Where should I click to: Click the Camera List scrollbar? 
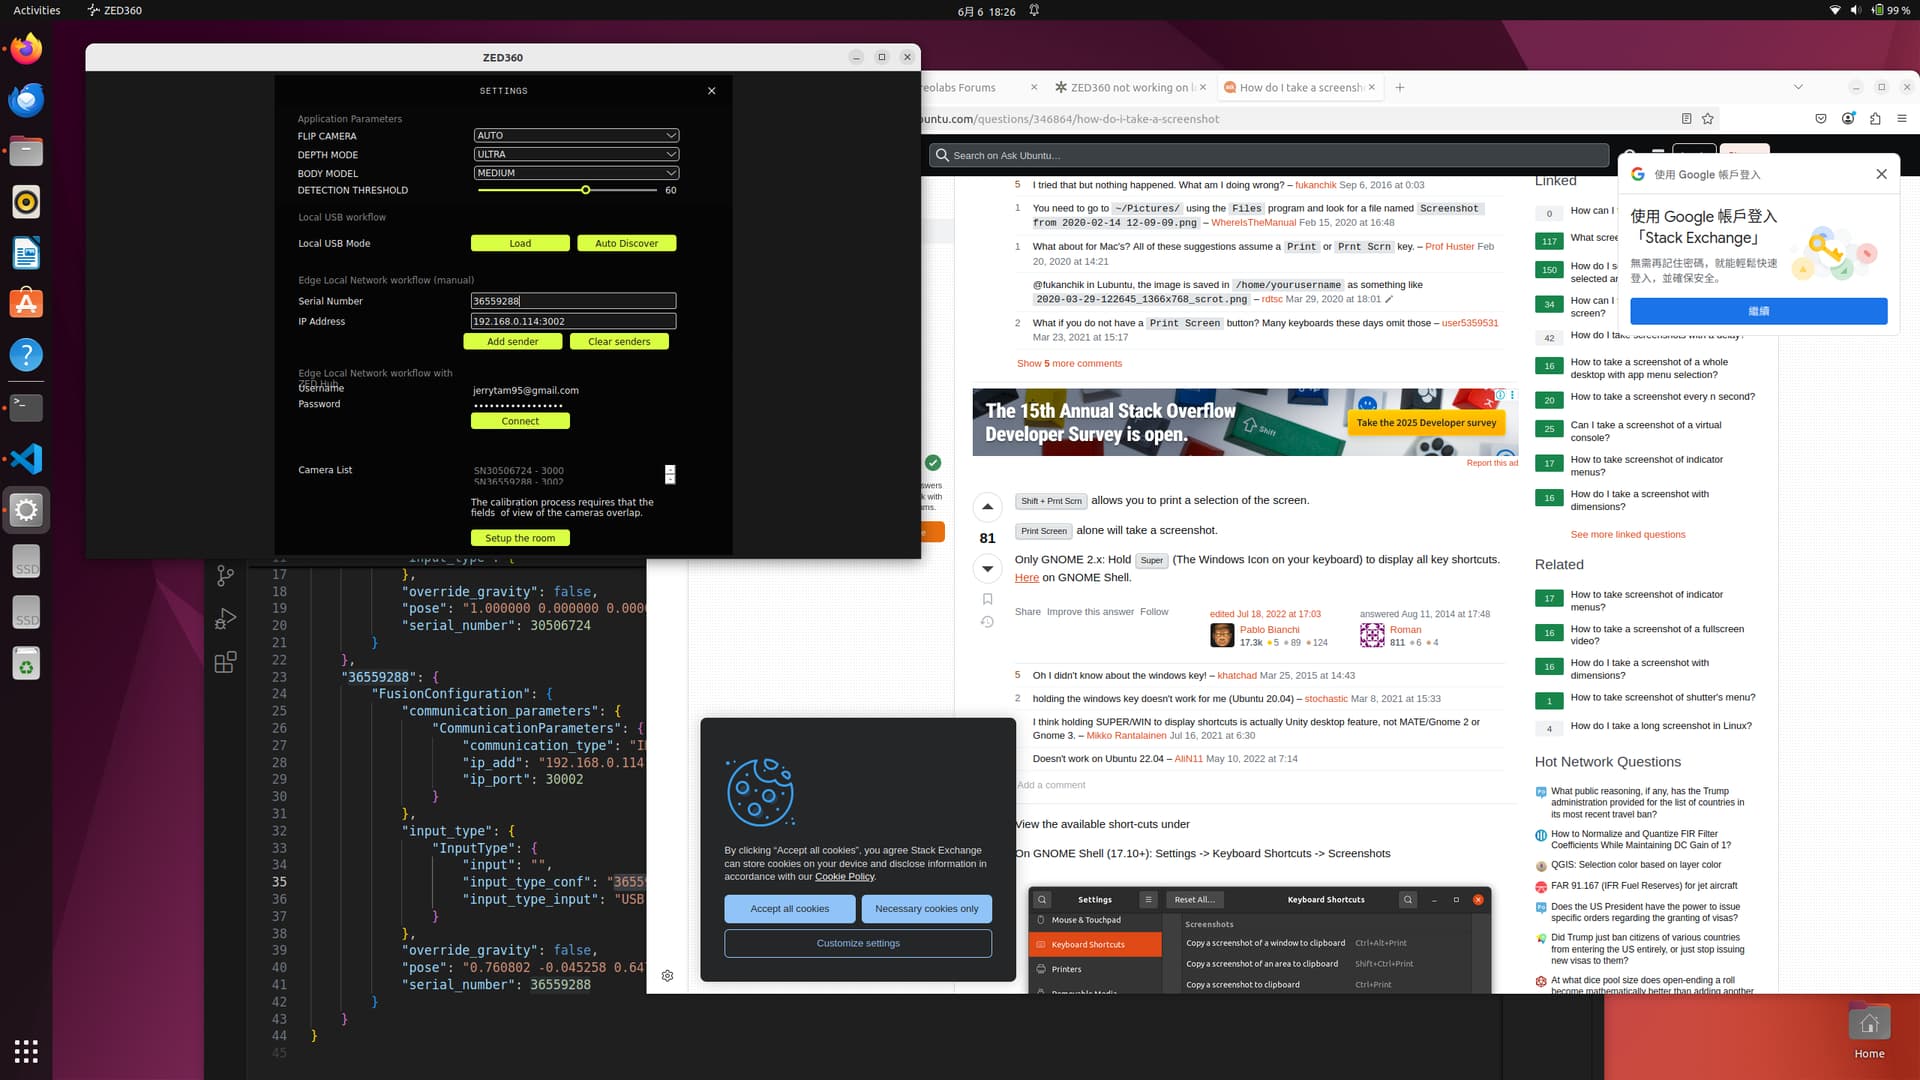pos(670,474)
